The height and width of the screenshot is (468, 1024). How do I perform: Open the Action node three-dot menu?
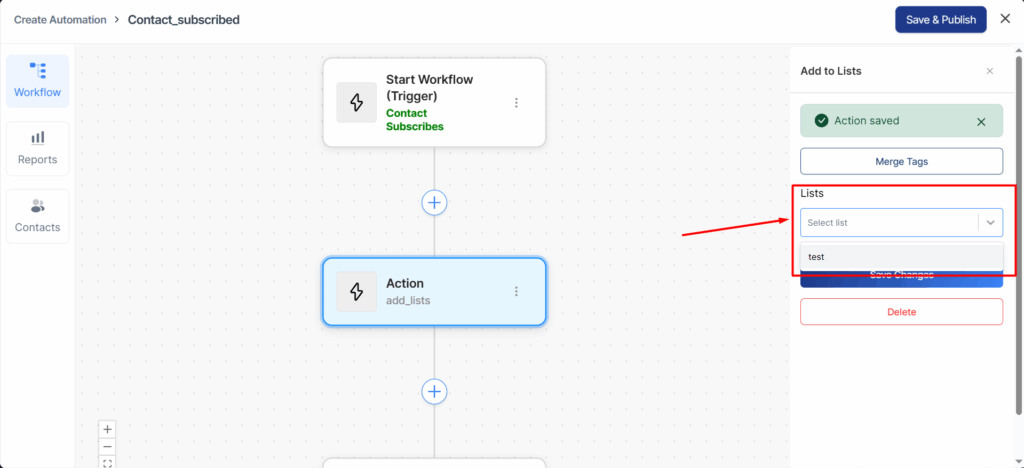click(516, 291)
